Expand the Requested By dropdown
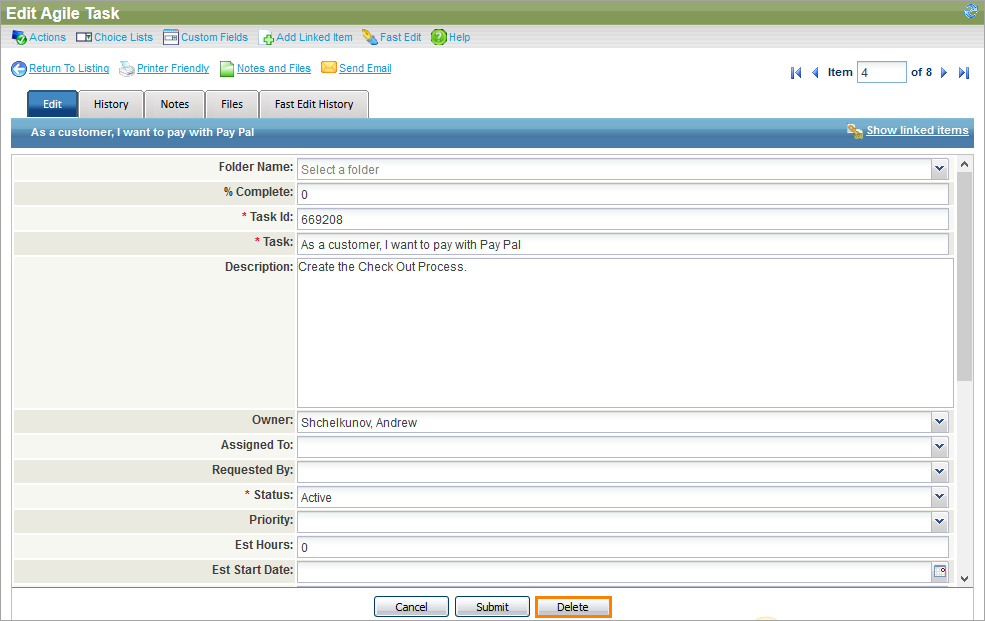This screenshot has width=985, height=621. [939, 472]
